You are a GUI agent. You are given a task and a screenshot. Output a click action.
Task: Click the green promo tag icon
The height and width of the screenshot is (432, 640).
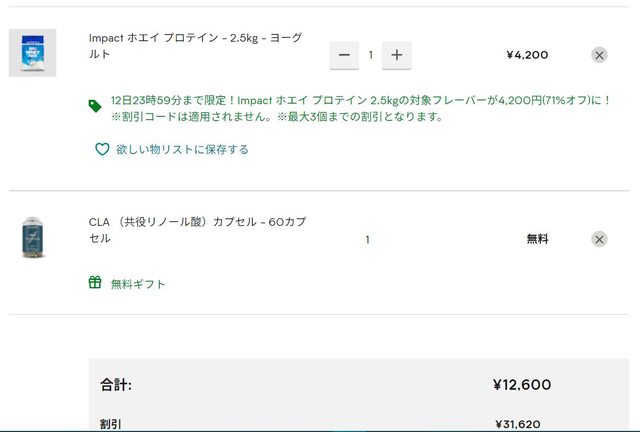95,104
